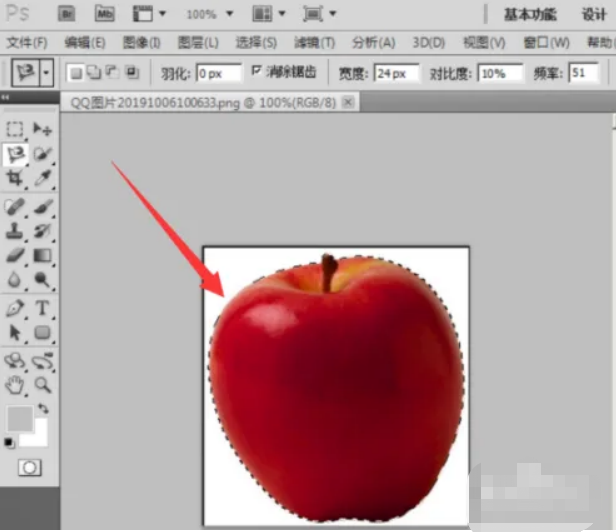
Task: Select the Horizontal Type tool
Action: point(42,308)
